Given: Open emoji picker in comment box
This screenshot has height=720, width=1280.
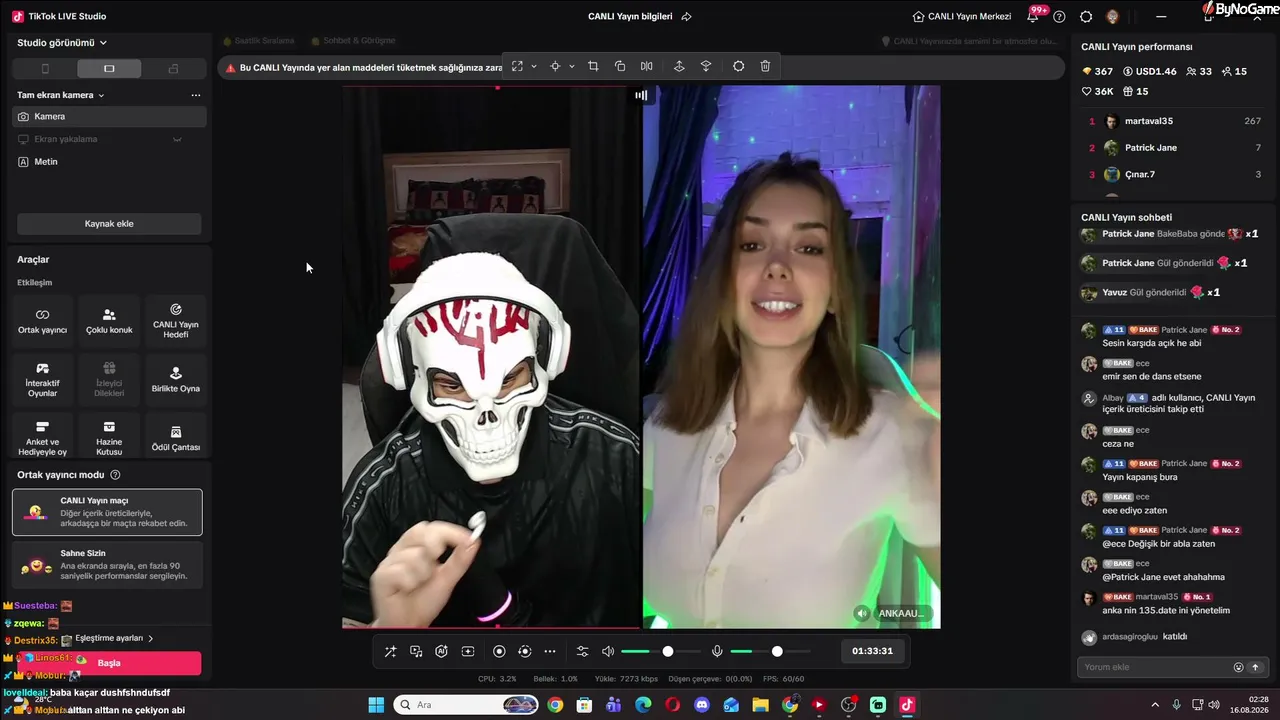Looking at the screenshot, I should pyautogui.click(x=1238, y=667).
